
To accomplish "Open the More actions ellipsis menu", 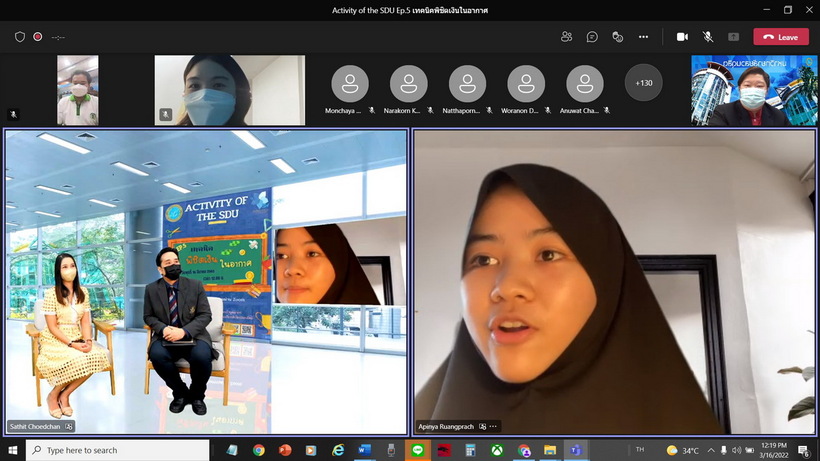I will click(x=643, y=37).
